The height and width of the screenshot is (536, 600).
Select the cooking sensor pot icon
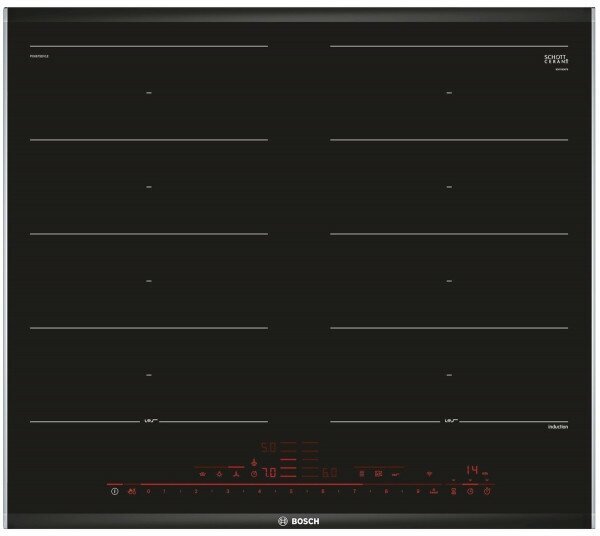pyautogui.click(x=202, y=474)
